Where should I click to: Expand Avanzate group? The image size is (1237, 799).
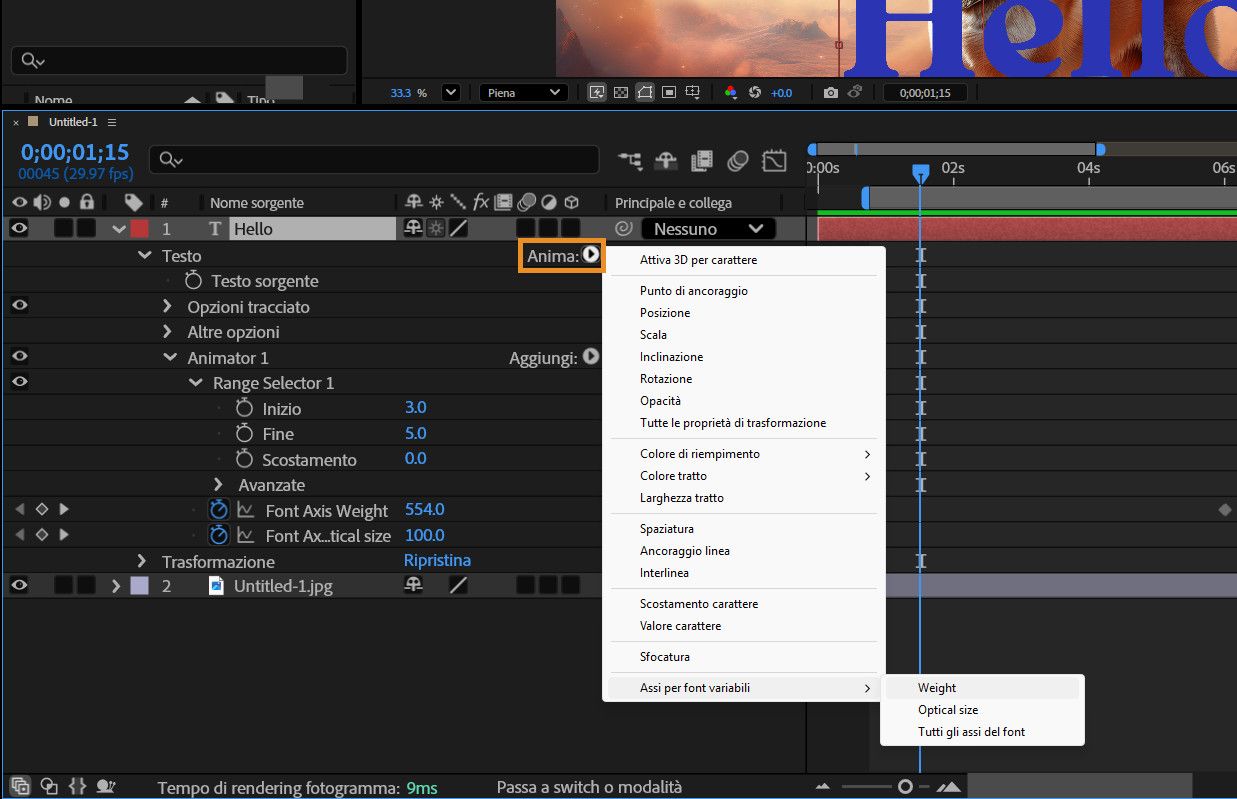[218, 484]
